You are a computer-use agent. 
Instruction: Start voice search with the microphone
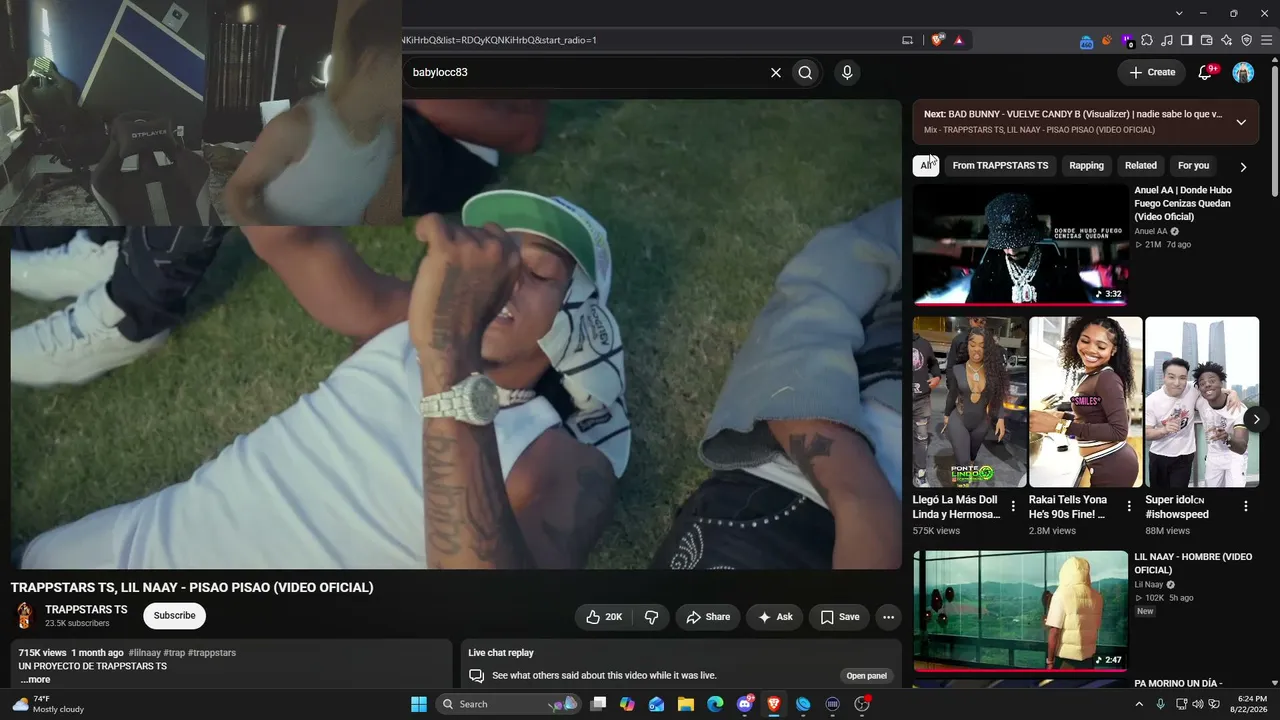tap(847, 72)
